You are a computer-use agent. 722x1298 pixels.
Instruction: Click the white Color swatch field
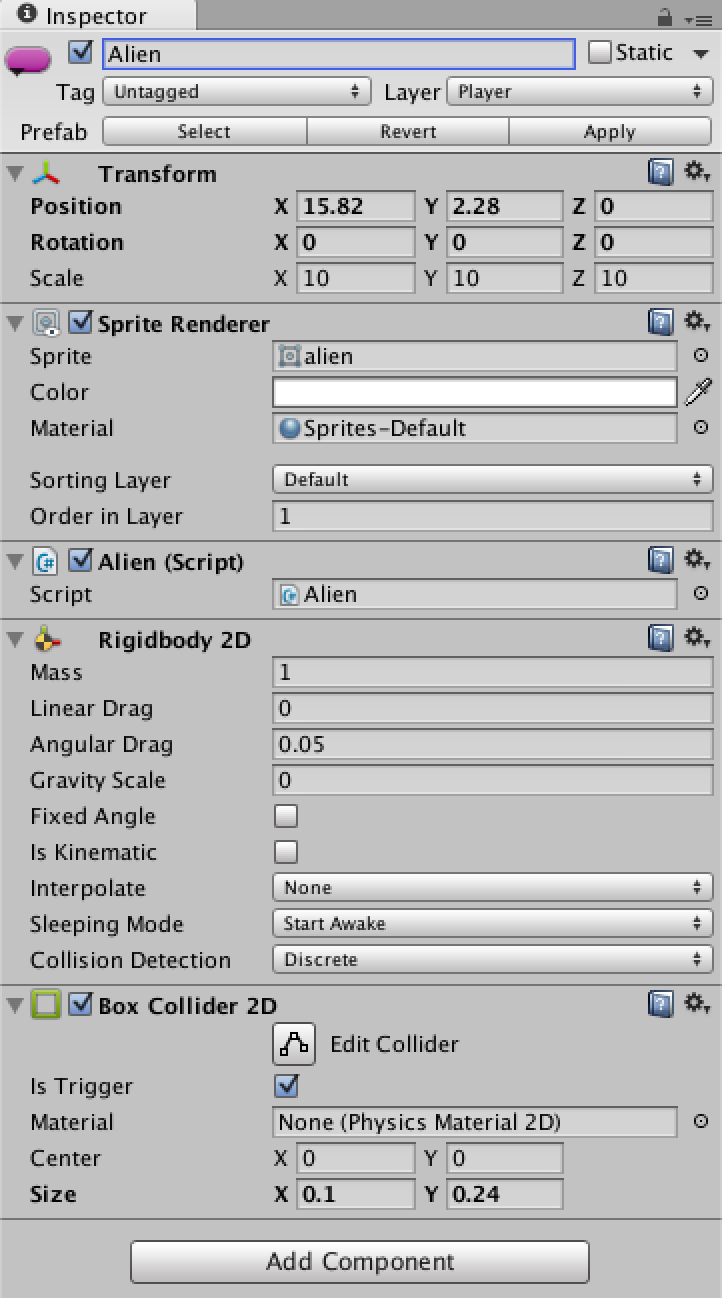(x=474, y=392)
